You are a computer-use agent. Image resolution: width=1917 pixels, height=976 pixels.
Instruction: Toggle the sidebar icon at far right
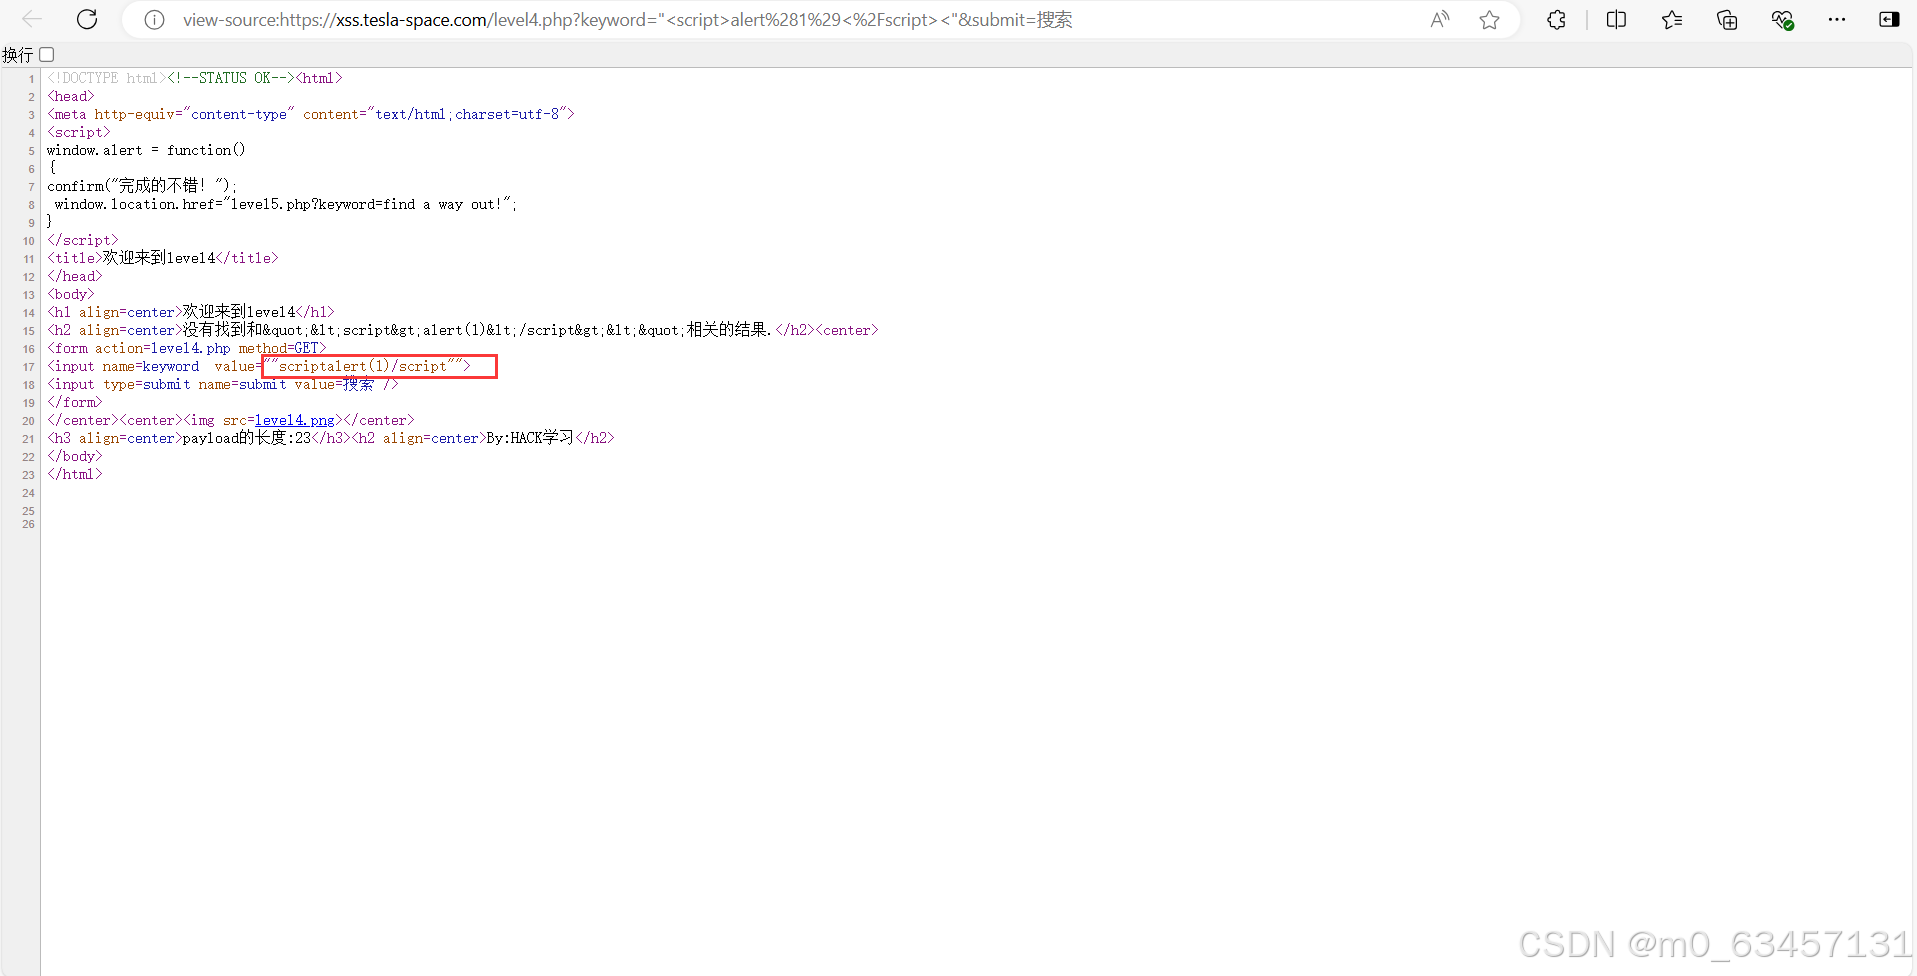[1889, 20]
